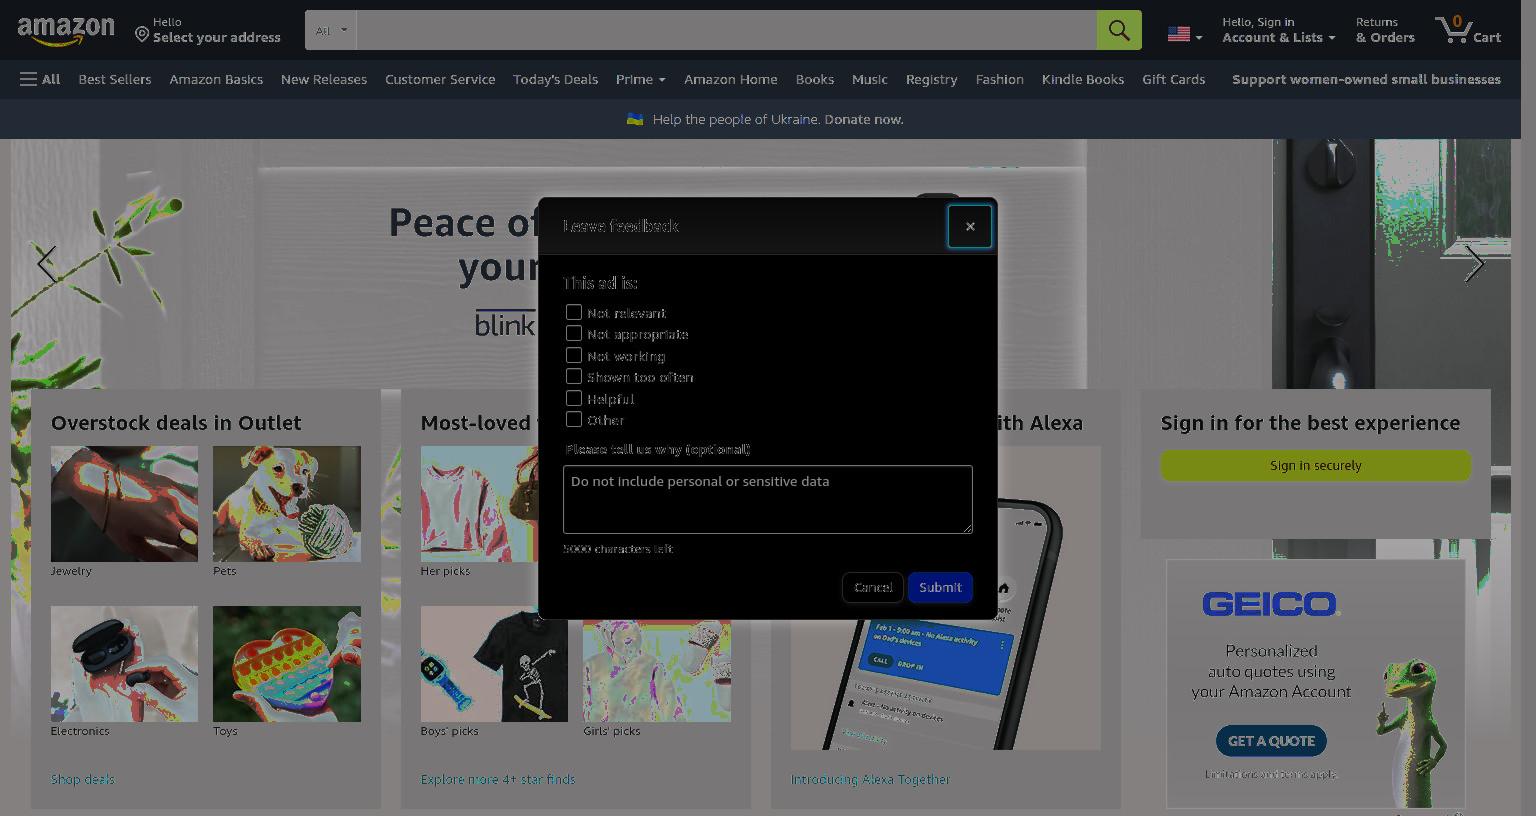Open Returns & Orders link
This screenshot has width=1536, height=816.
click(x=1385, y=30)
